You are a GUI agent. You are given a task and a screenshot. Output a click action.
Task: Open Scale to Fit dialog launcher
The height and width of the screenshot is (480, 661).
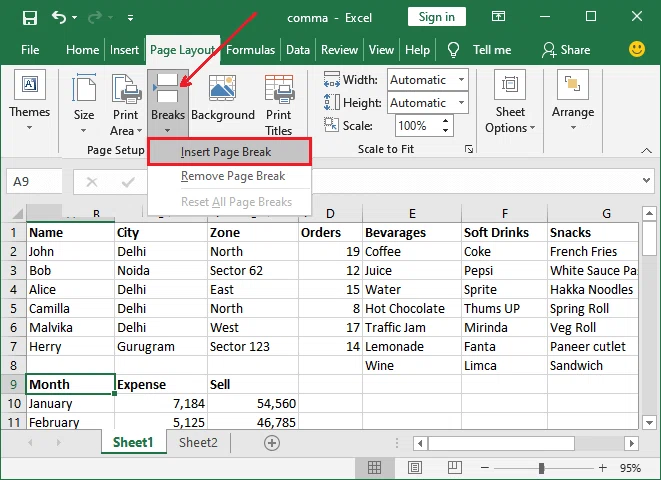[x=469, y=149]
